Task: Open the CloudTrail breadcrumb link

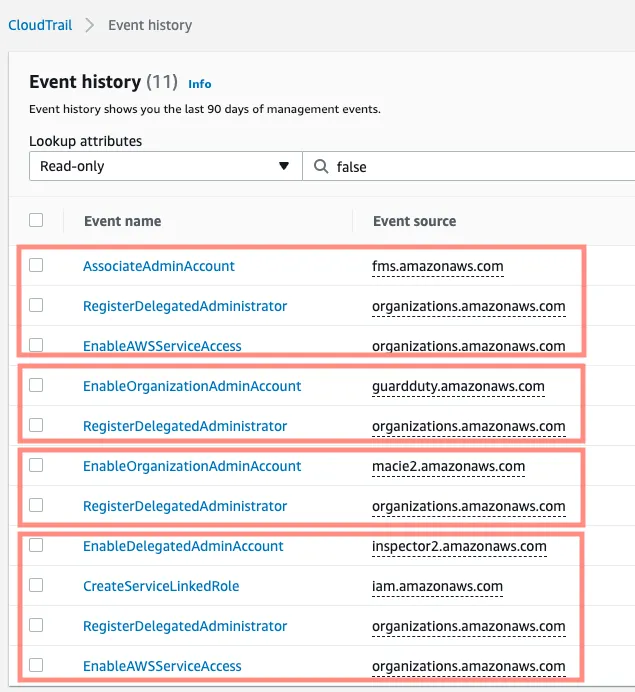Action: 40,25
